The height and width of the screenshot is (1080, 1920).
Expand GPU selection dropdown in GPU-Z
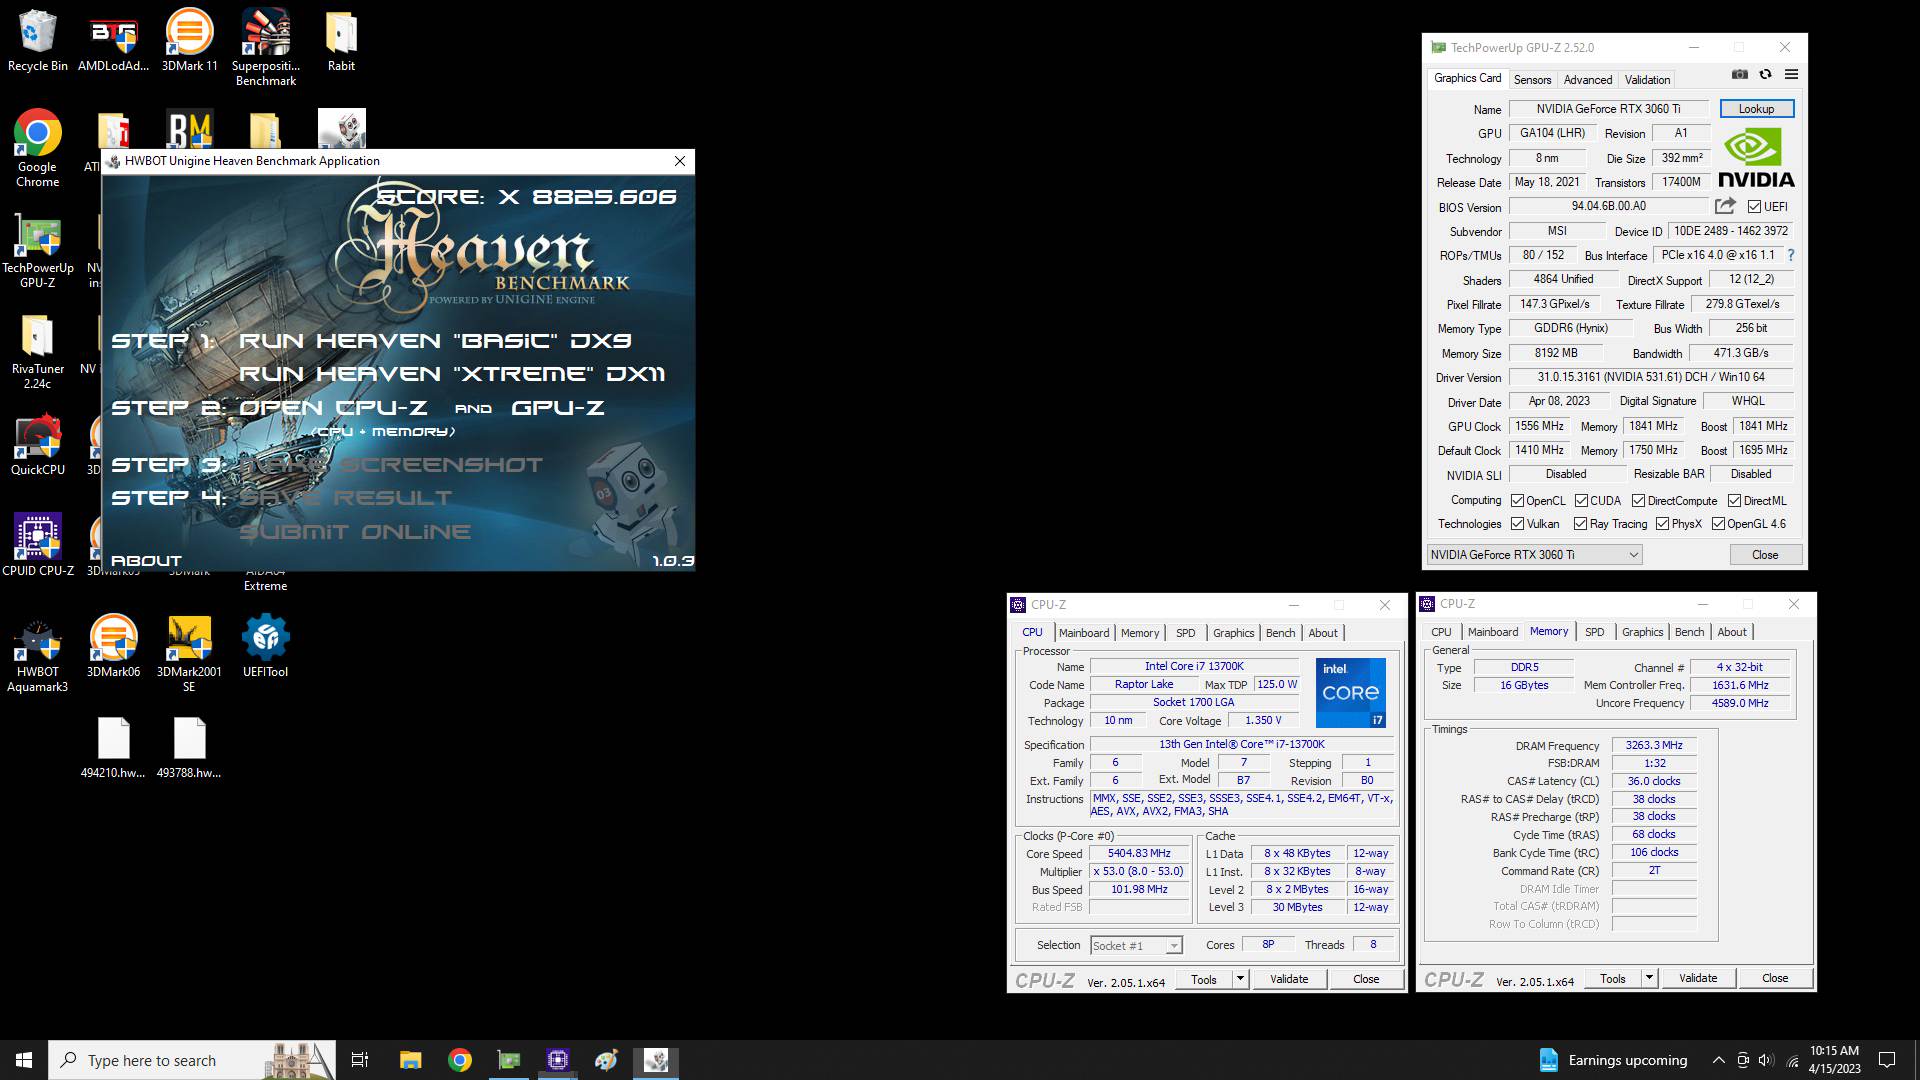(x=1534, y=555)
